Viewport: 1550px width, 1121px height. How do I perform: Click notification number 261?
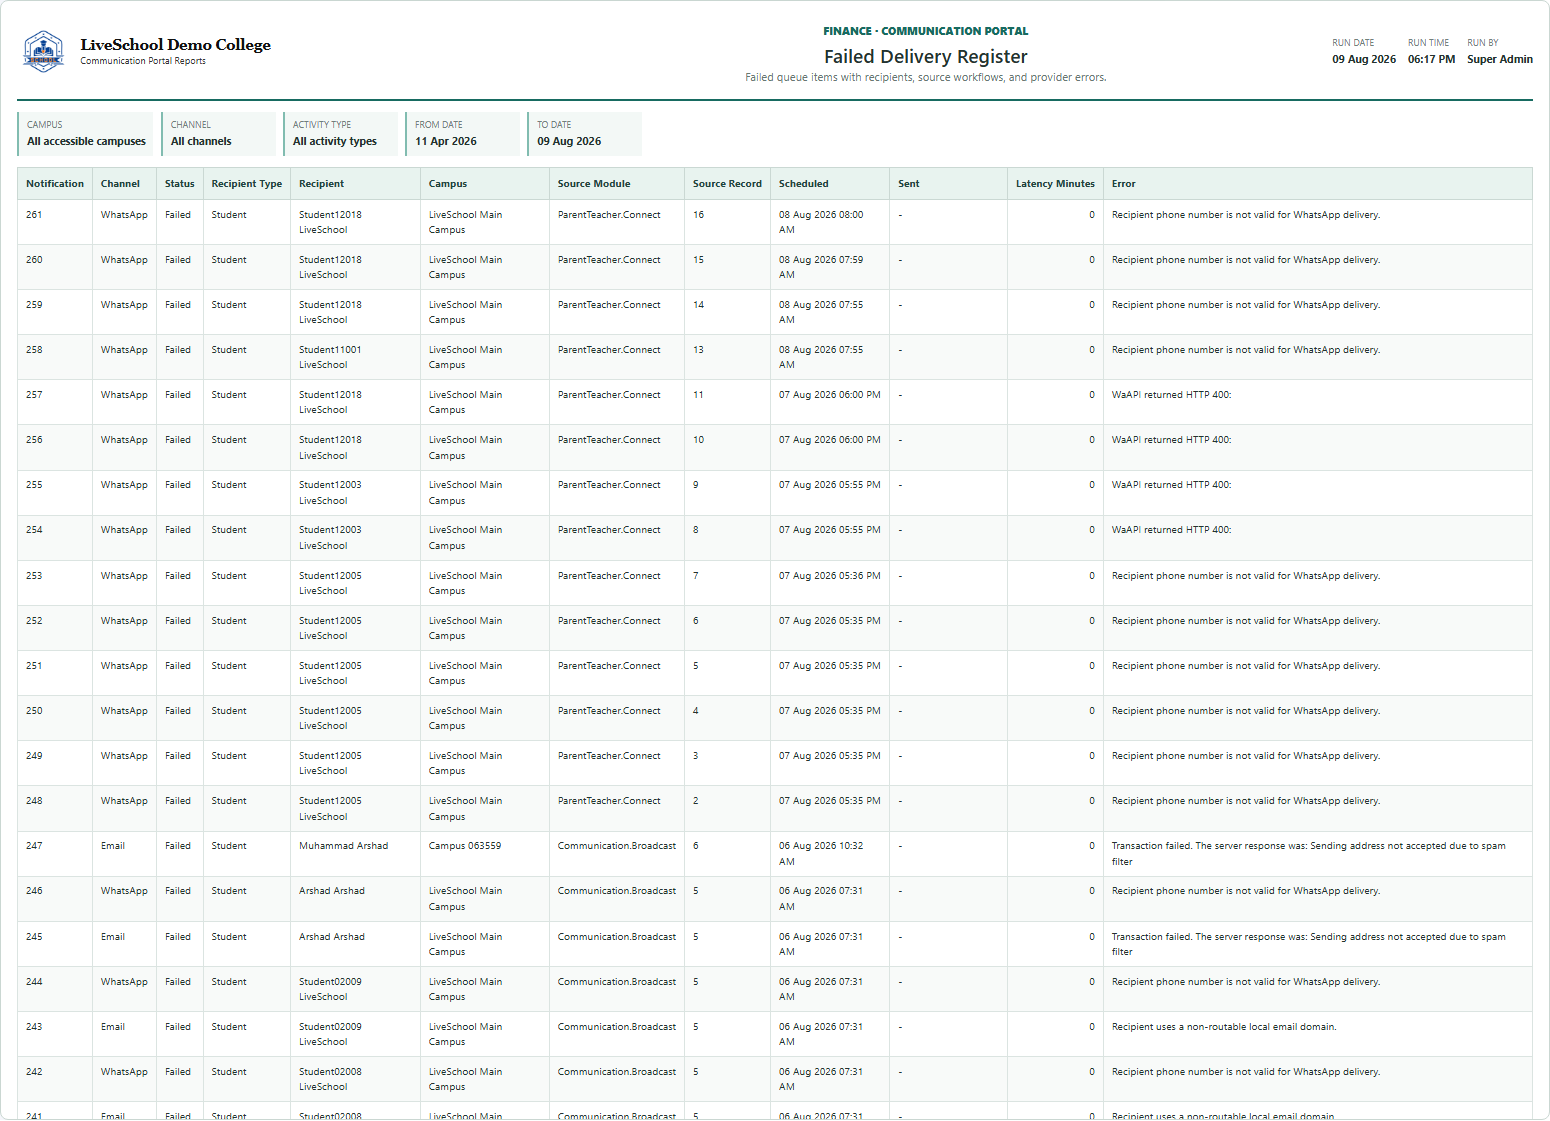[34, 215]
